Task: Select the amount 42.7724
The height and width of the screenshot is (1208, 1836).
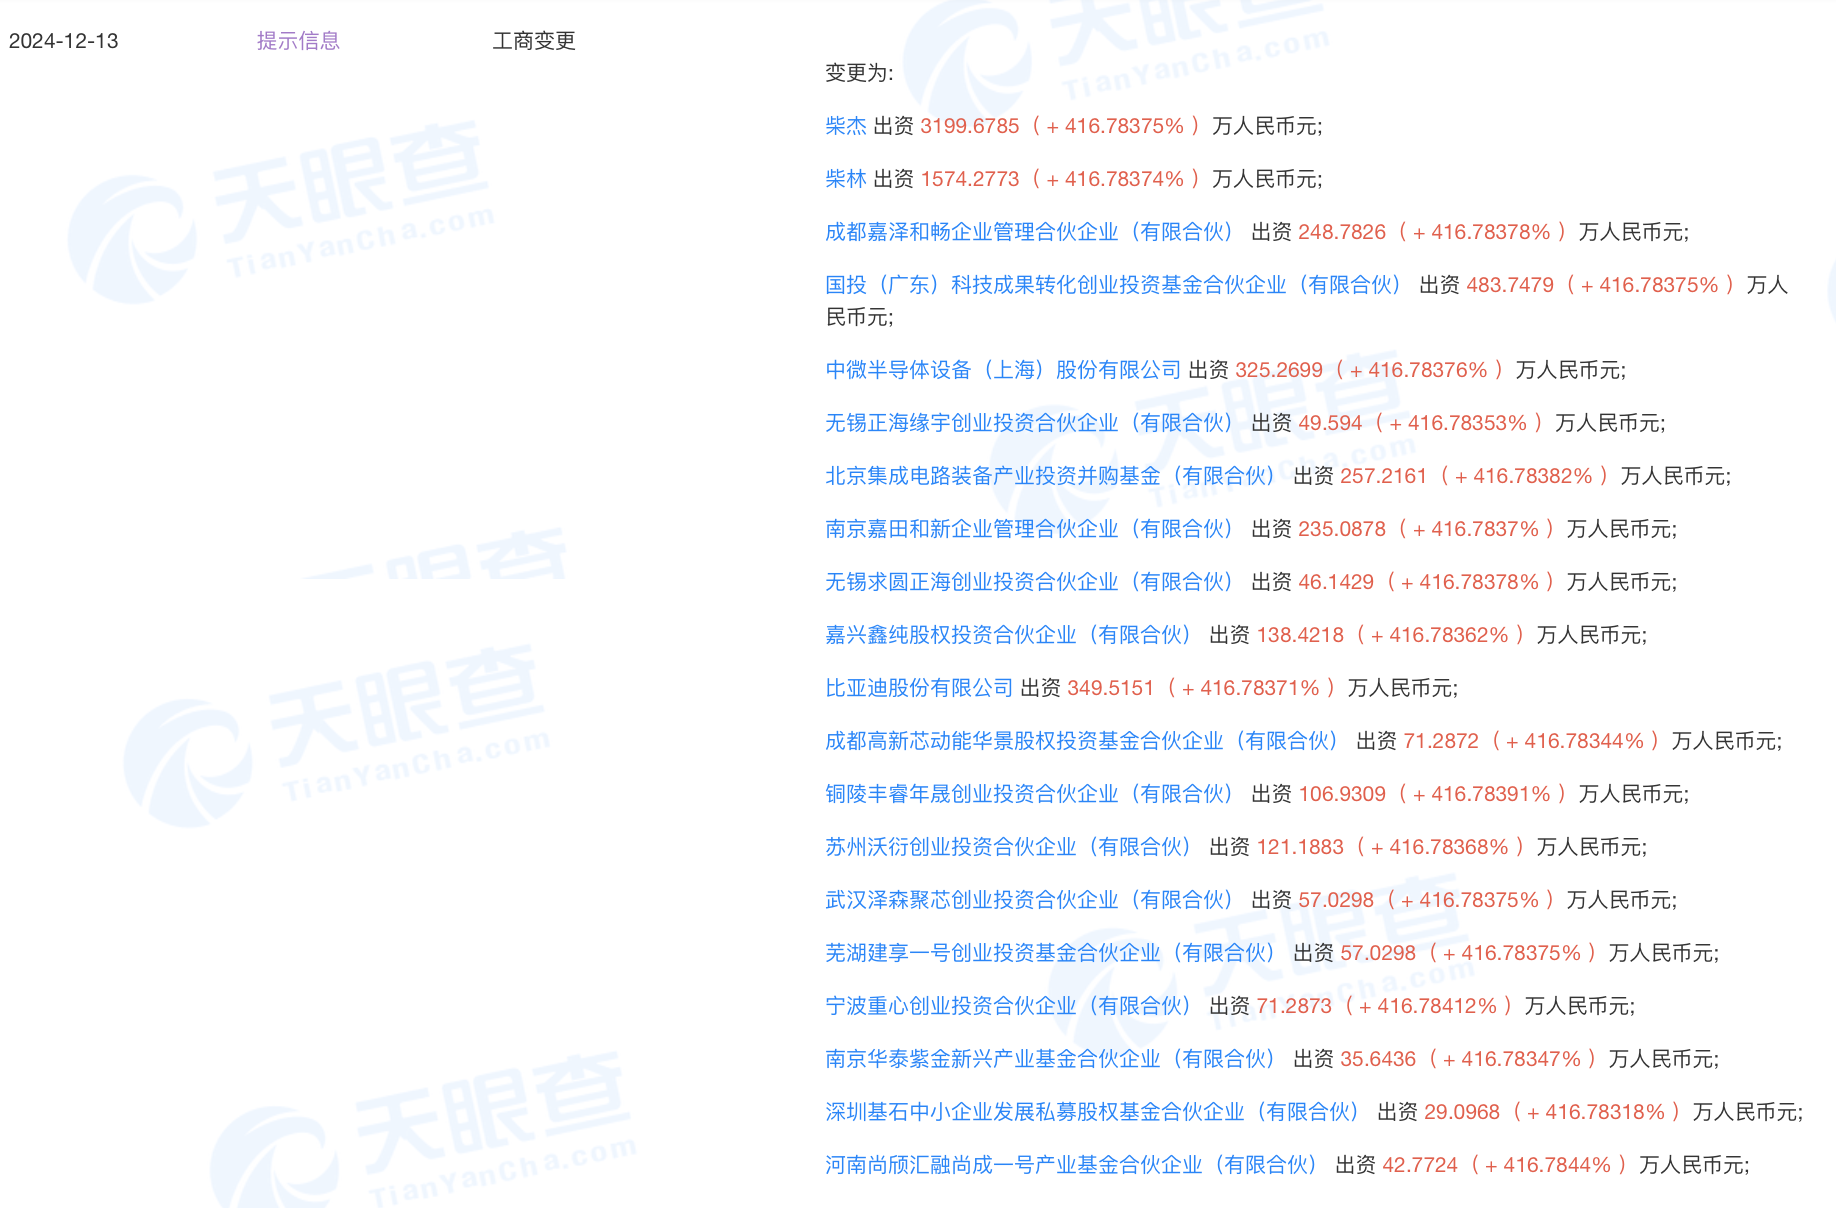Action: (1420, 1165)
